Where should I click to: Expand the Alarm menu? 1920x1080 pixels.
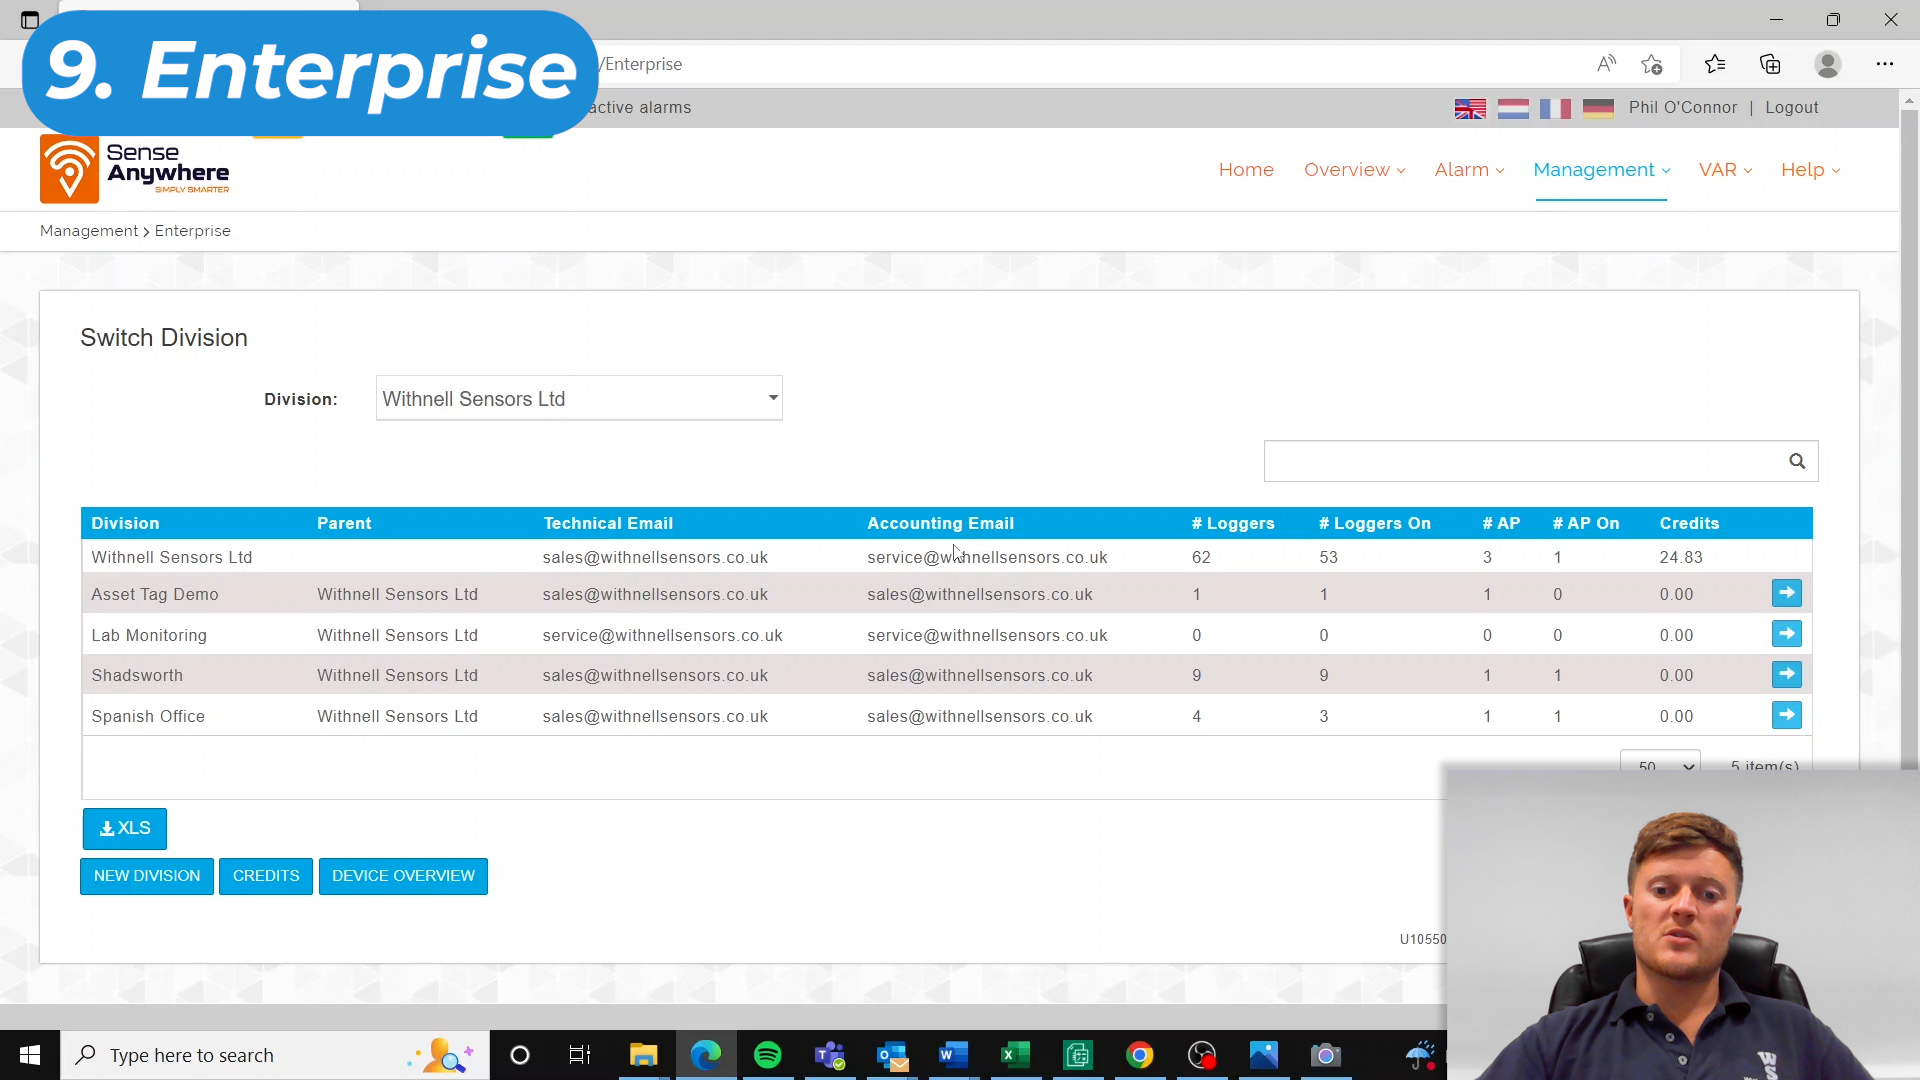[x=1469, y=170]
